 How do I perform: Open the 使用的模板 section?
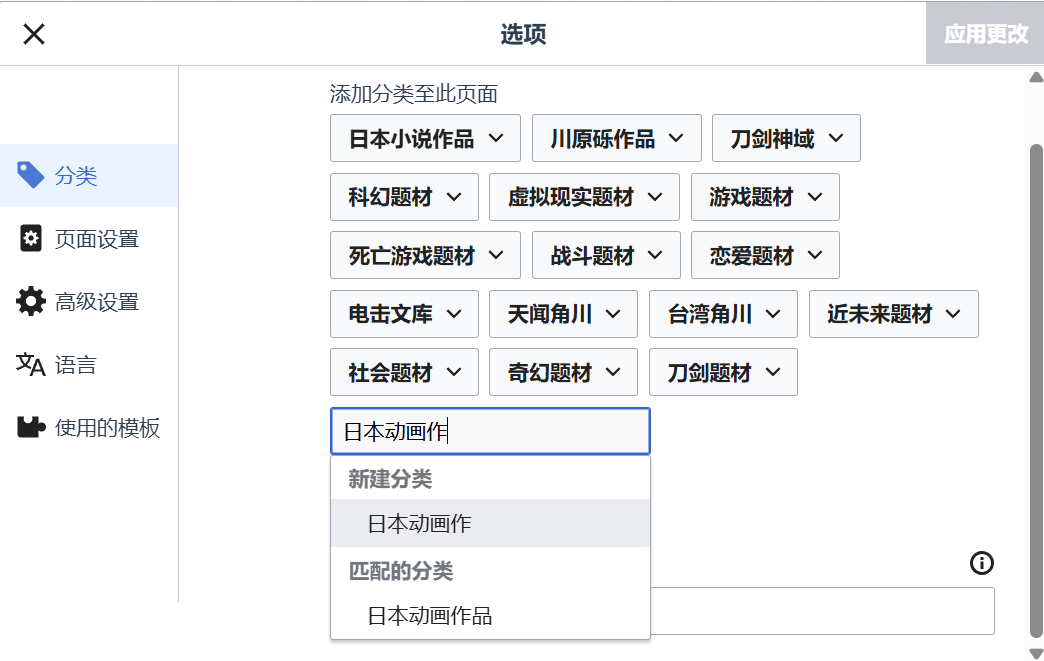click(107, 428)
